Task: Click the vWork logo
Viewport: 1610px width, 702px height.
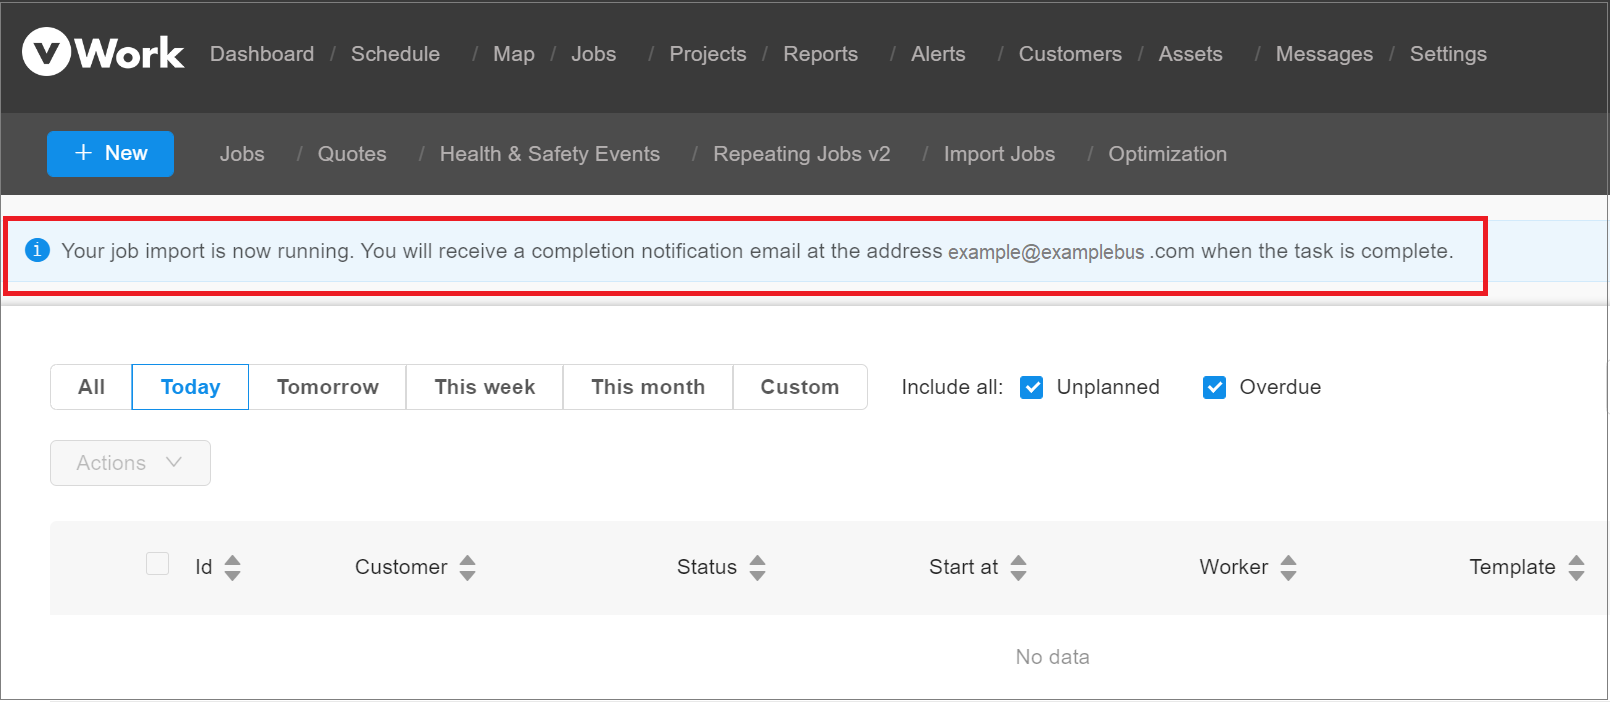Action: click(103, 52)
